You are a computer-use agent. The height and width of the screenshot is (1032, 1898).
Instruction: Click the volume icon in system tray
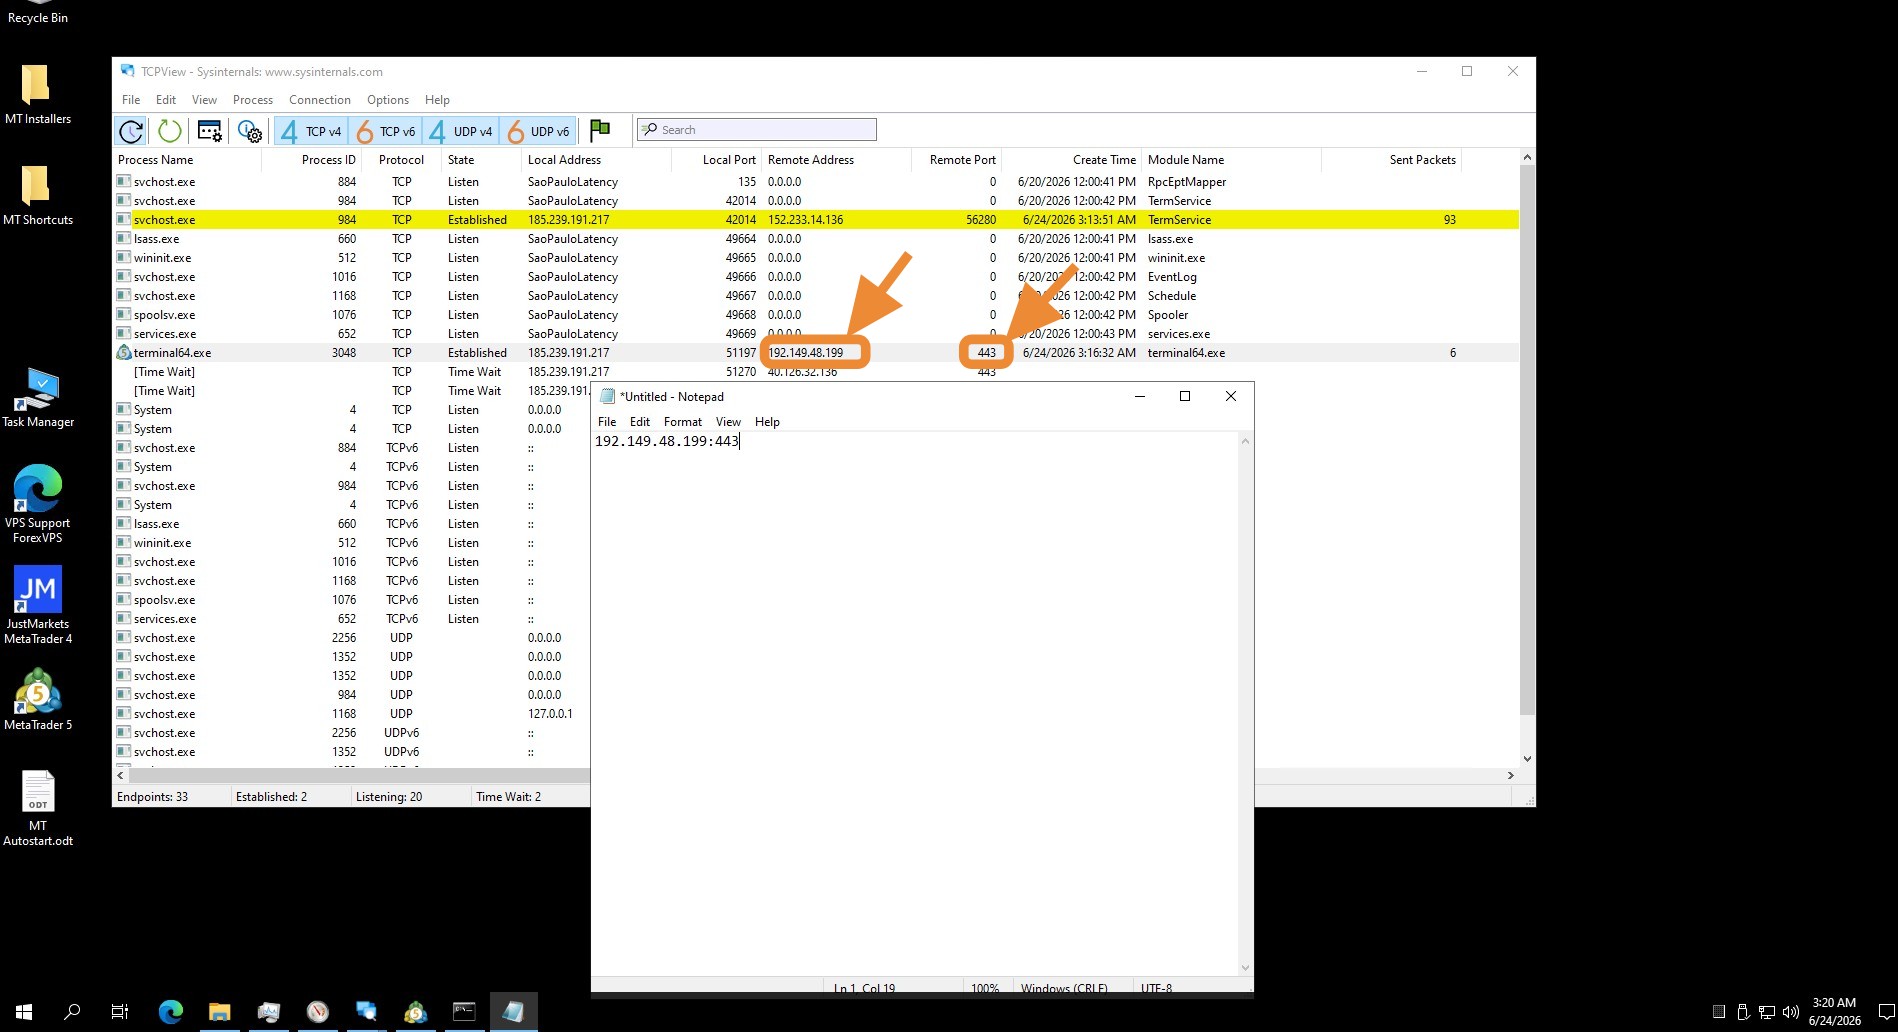tap(1790, 1012)
